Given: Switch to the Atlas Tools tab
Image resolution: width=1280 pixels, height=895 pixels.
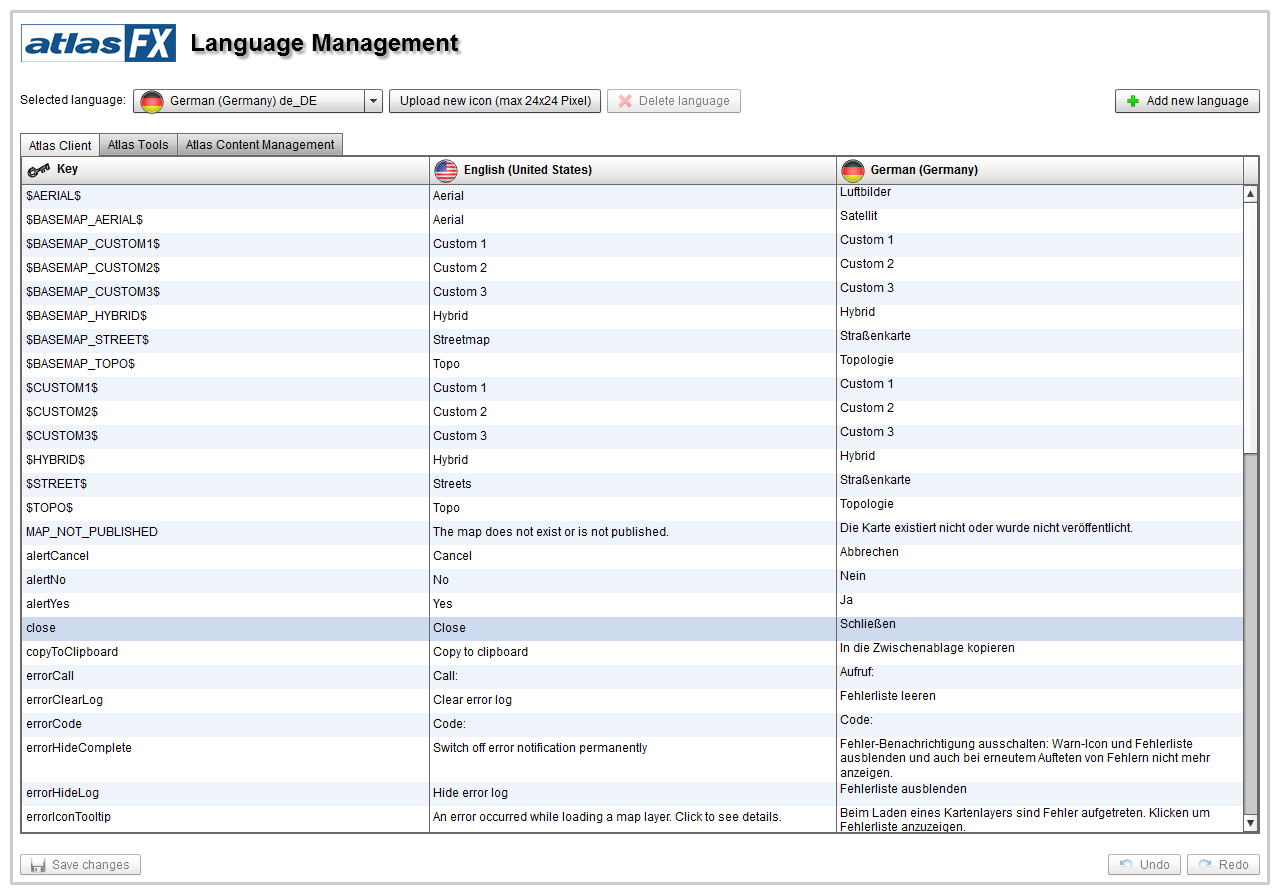Looking at the screenshot, I should (138, 145).
